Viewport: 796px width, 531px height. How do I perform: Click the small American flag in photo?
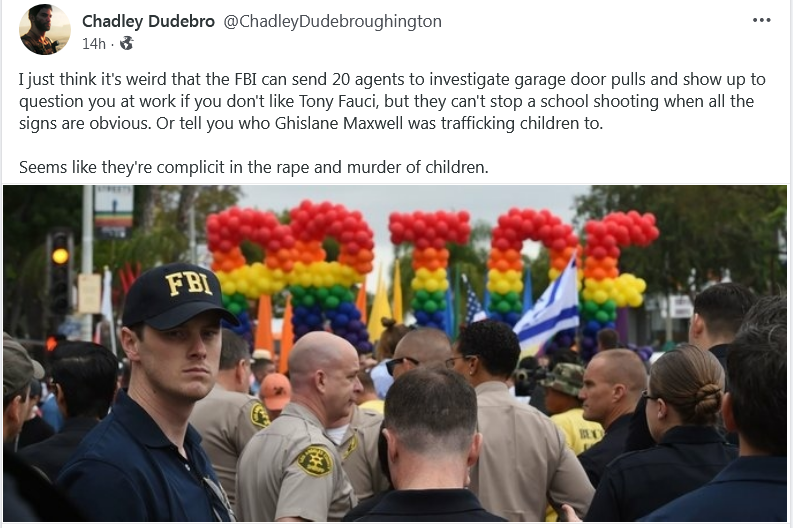click(475, 306)
